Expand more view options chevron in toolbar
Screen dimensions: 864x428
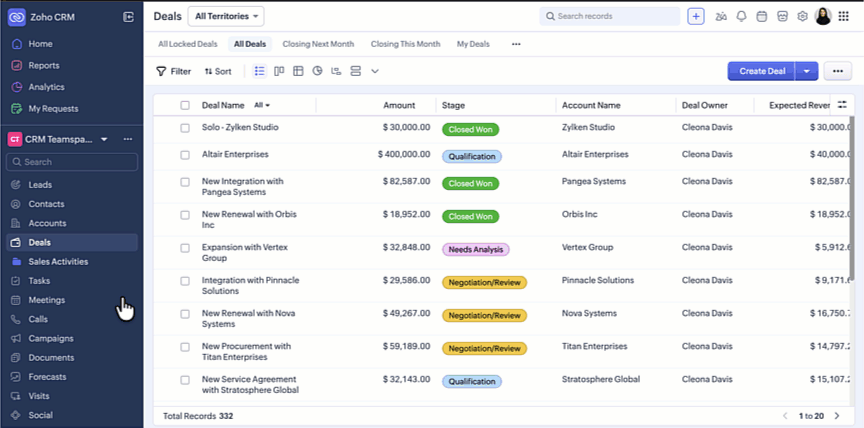click(375, 71)
